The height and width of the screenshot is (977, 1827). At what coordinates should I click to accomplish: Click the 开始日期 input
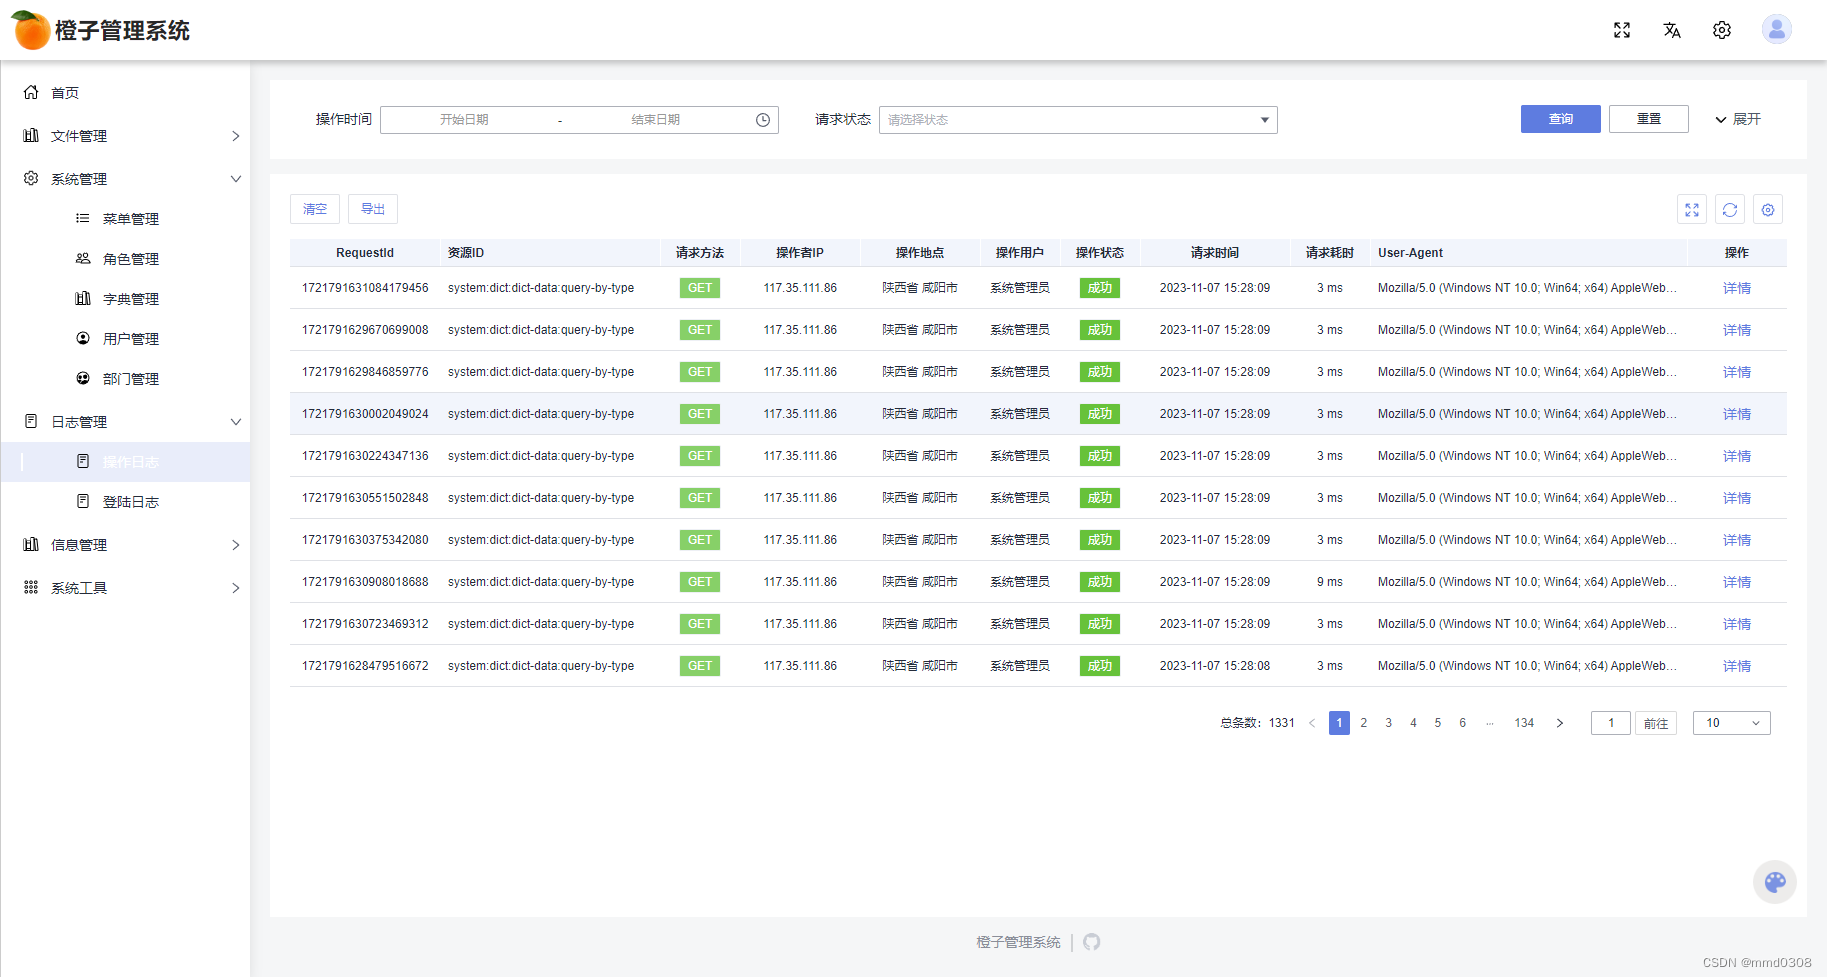tap(464, 120)
